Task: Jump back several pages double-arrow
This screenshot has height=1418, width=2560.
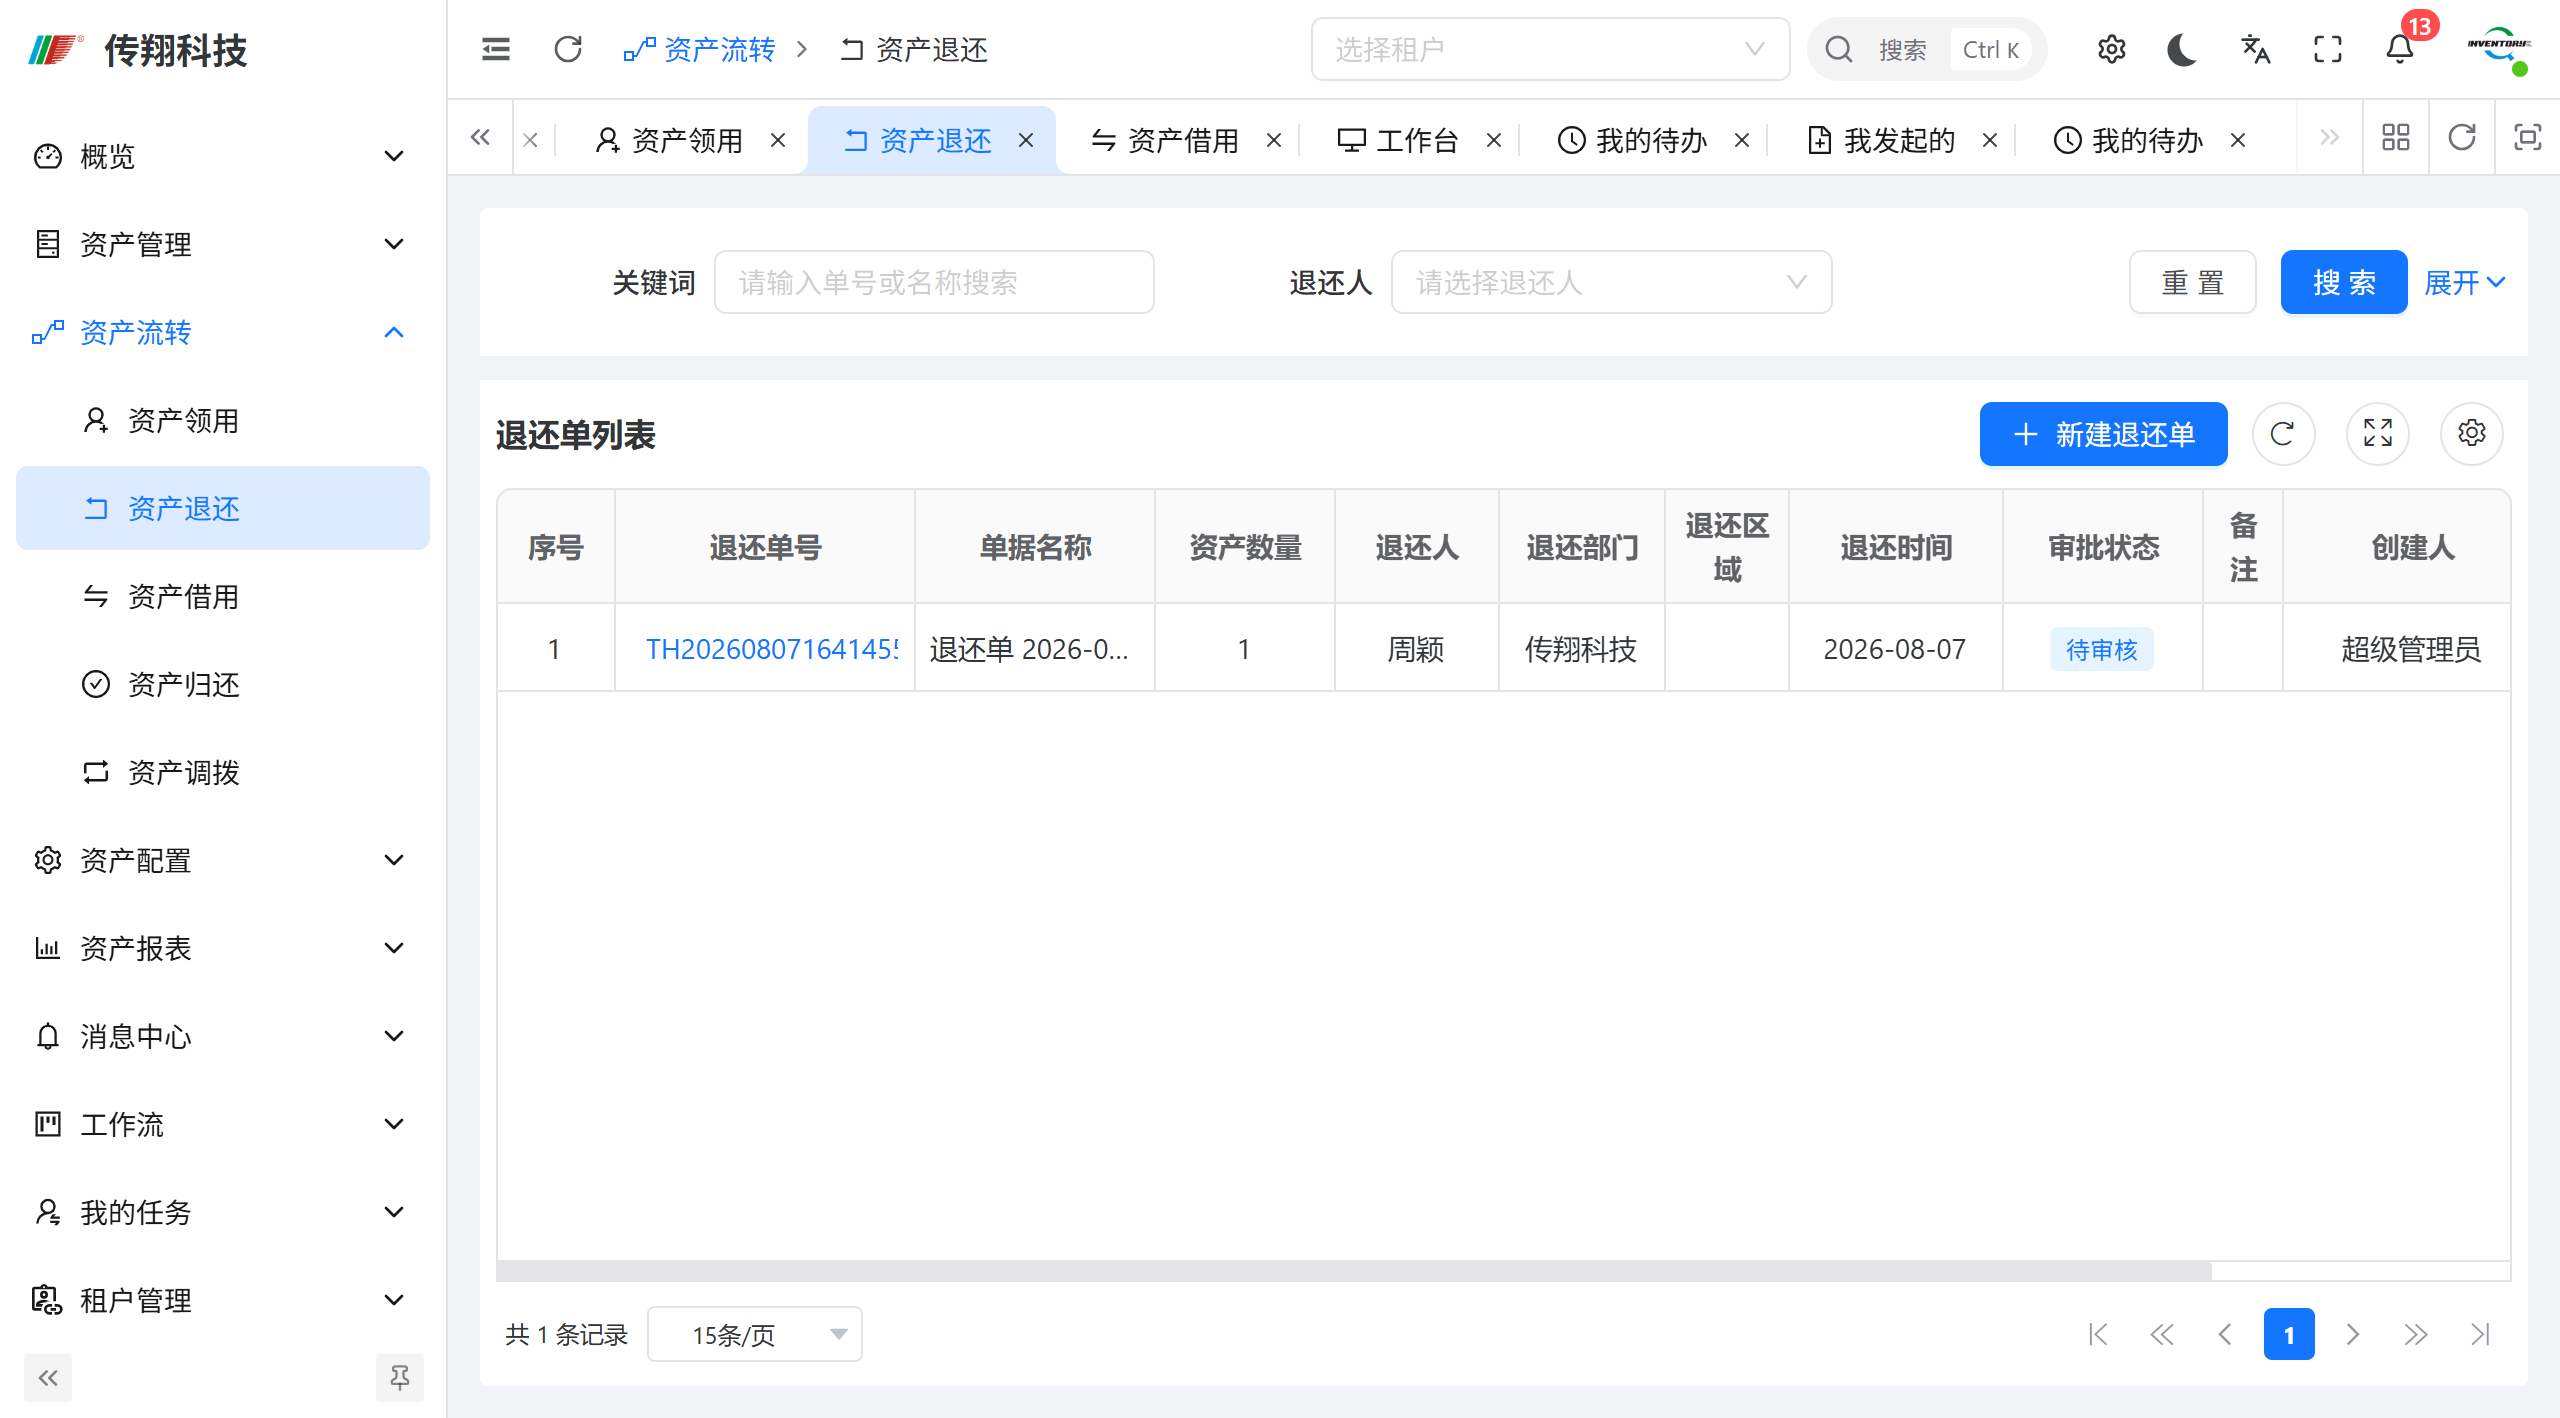Action: pos(2162,1334)
